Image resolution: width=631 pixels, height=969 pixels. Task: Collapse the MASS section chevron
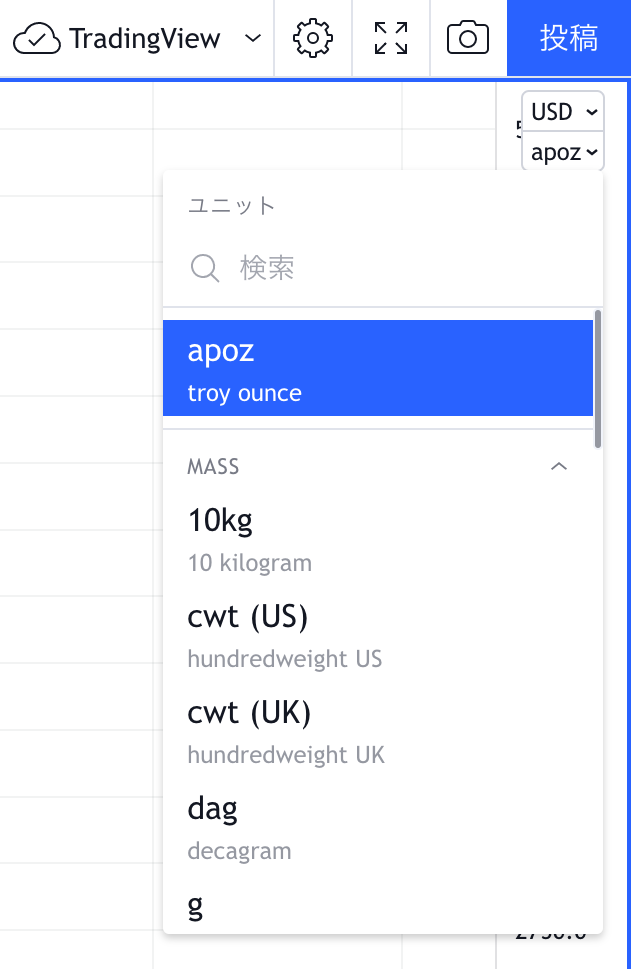pyautogui.click(x=560, y=467)
